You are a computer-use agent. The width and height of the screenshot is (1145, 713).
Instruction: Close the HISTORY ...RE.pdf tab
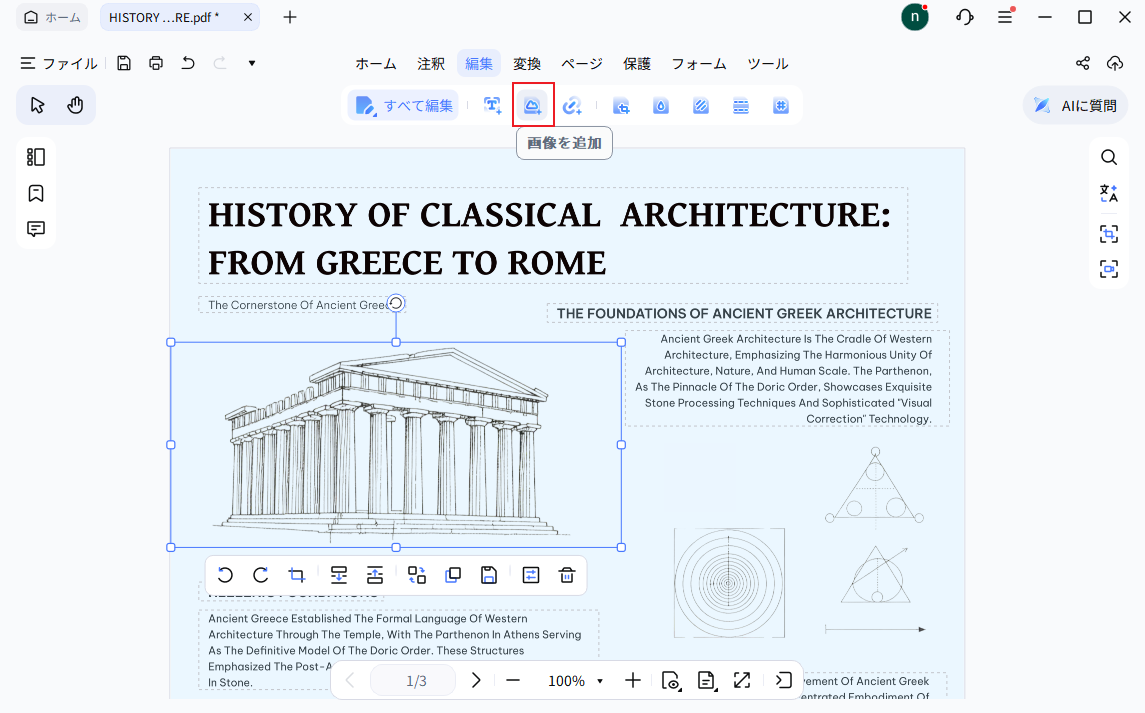(x=248, y=18)
